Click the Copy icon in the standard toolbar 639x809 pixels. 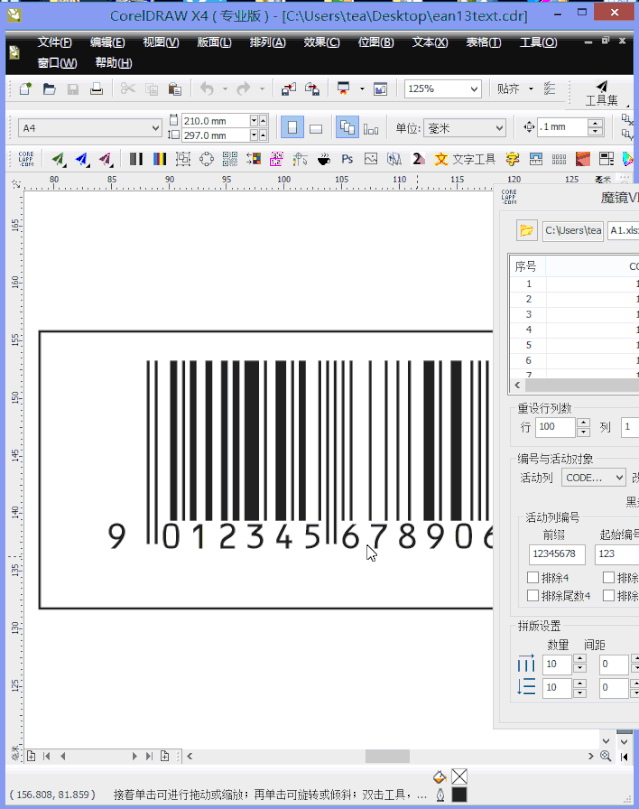point(152,89)
